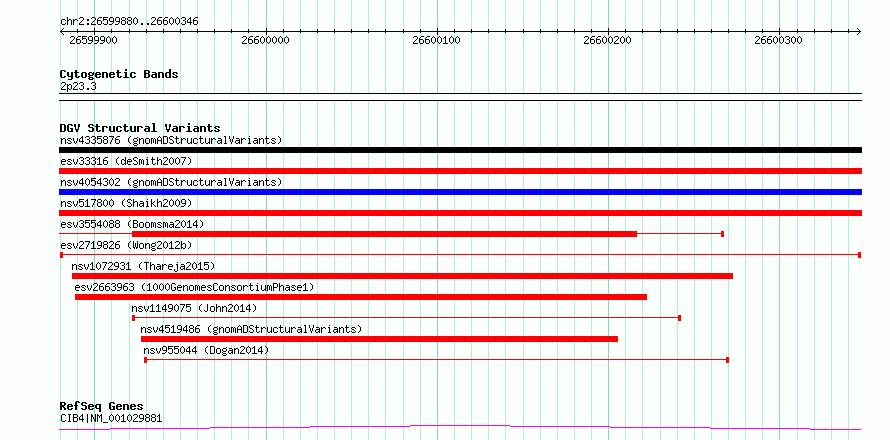Click the 26599900 ruler position
Screen dimensions: 890x440
(94, 40)
